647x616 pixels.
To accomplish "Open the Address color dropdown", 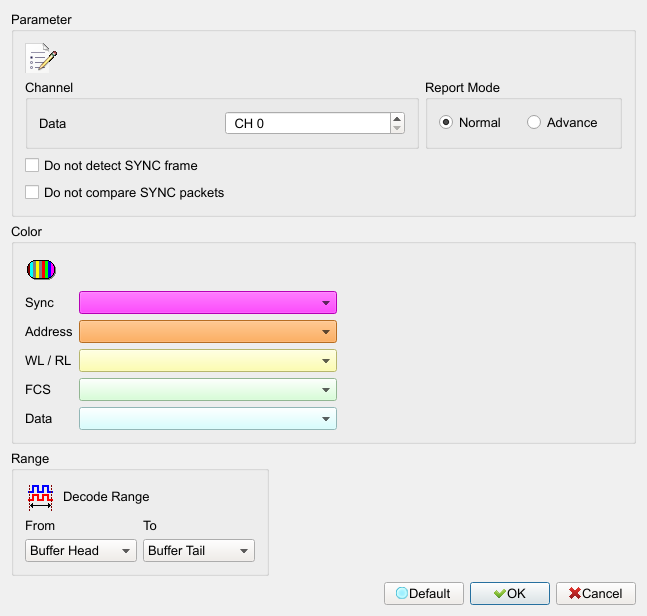I will pos(208,332).
